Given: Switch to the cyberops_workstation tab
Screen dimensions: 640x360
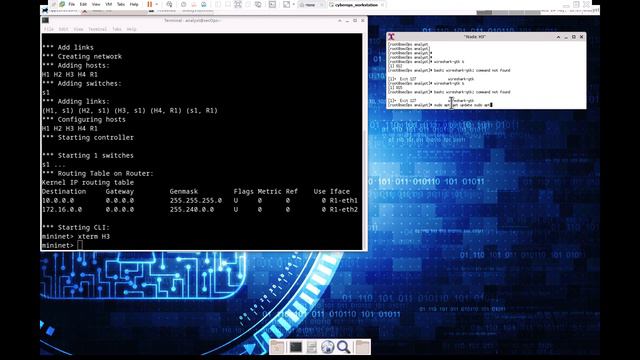Looking at the screenshot, I should point(356,5).
